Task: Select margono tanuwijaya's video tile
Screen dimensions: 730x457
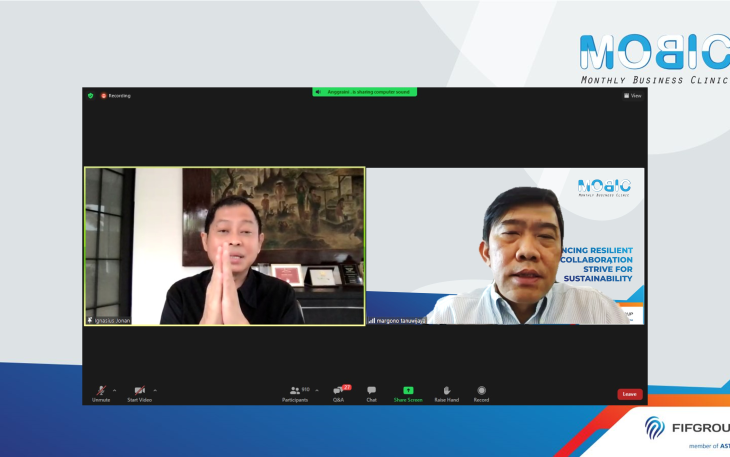Action: pos(505,246)
